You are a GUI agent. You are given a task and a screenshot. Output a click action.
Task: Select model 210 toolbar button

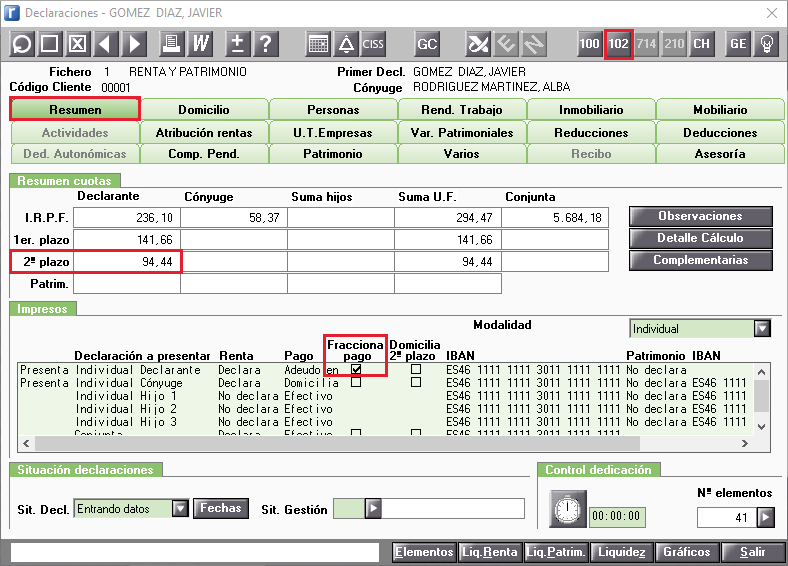click(x=674, y=44)
